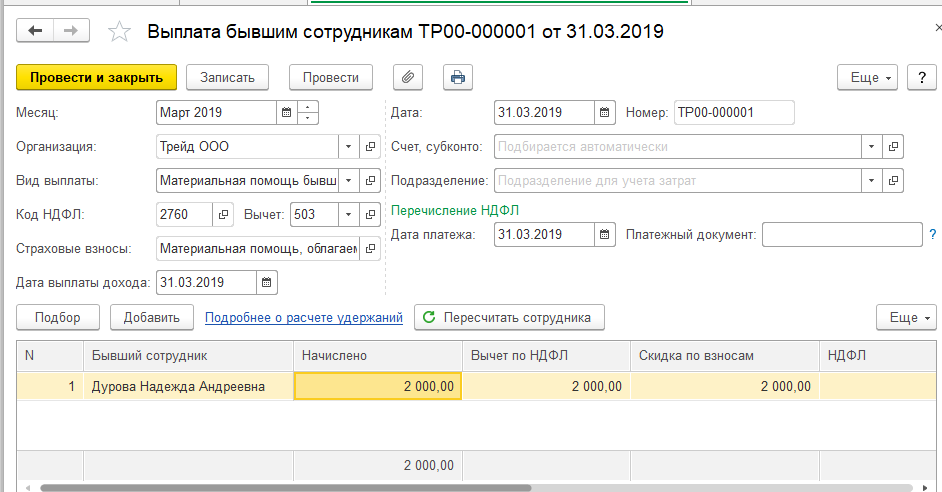942x492 pixels.
Task: Open the Код НДФЛ record via open icon
Action: pyautogui.click(x=223, y=214)
